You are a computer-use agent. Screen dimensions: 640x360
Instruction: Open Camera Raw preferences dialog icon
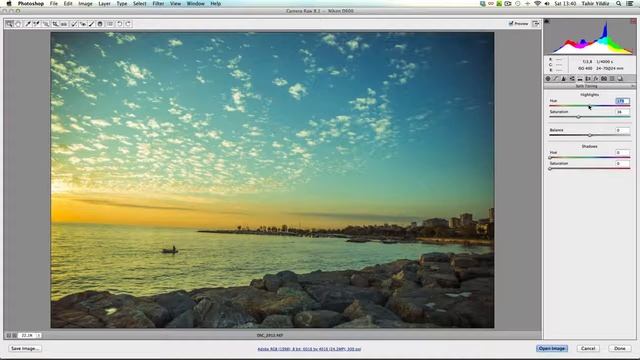(x=110, y=24)
